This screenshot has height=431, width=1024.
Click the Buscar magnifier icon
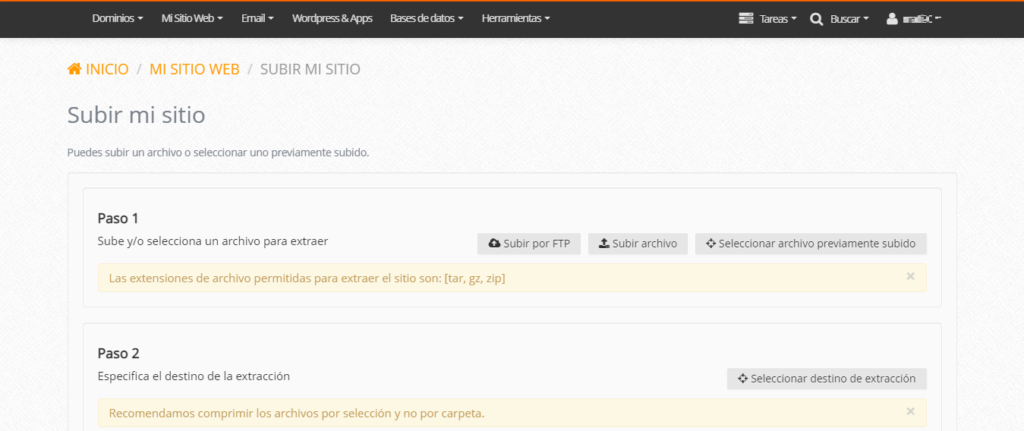[816, 19]
